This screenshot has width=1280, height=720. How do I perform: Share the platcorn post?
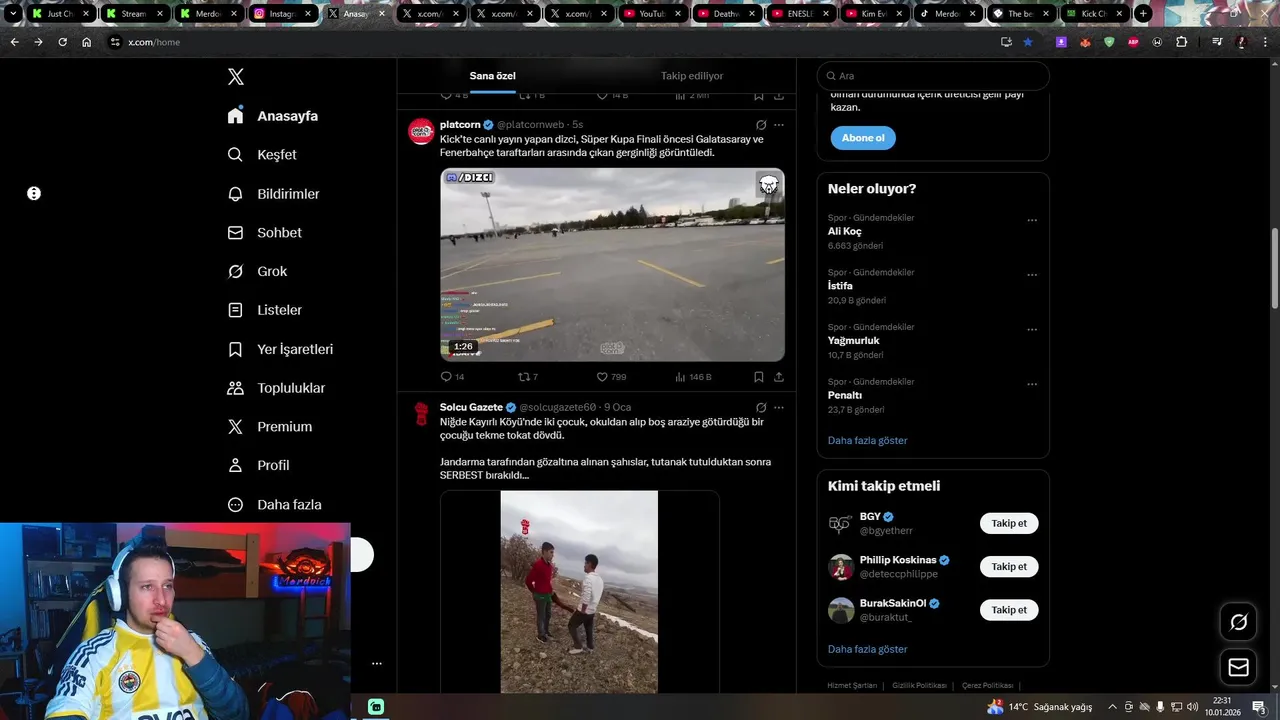779,377
